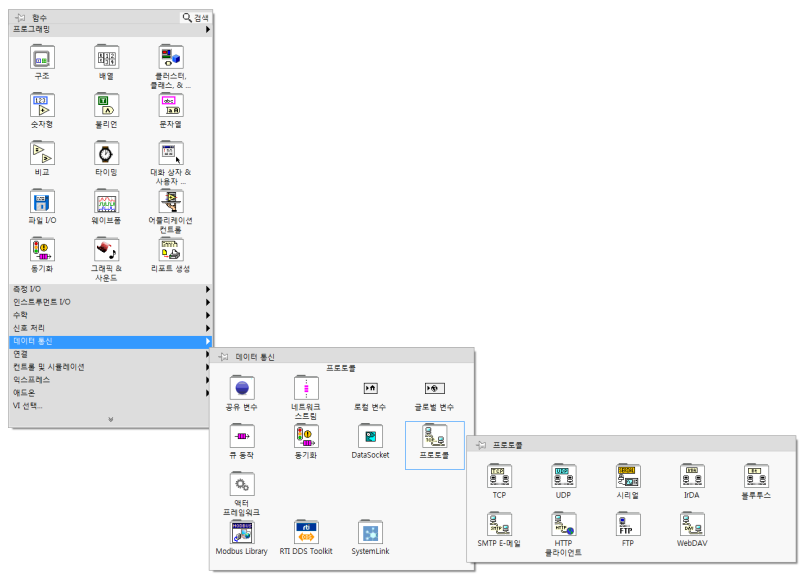Expand the 신호 처리 category arrow
Viewport: 800px width, 578px height.
click(208, 328)
